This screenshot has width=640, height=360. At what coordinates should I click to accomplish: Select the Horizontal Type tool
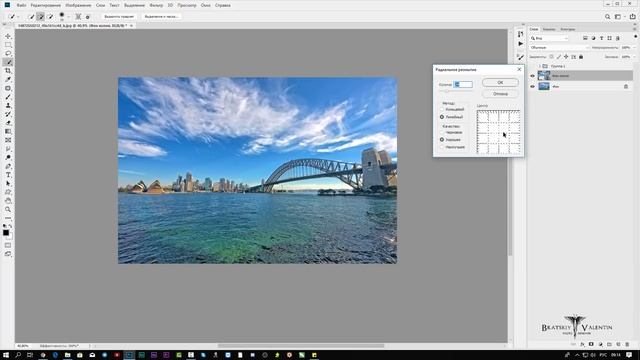[x=8, y=175]
